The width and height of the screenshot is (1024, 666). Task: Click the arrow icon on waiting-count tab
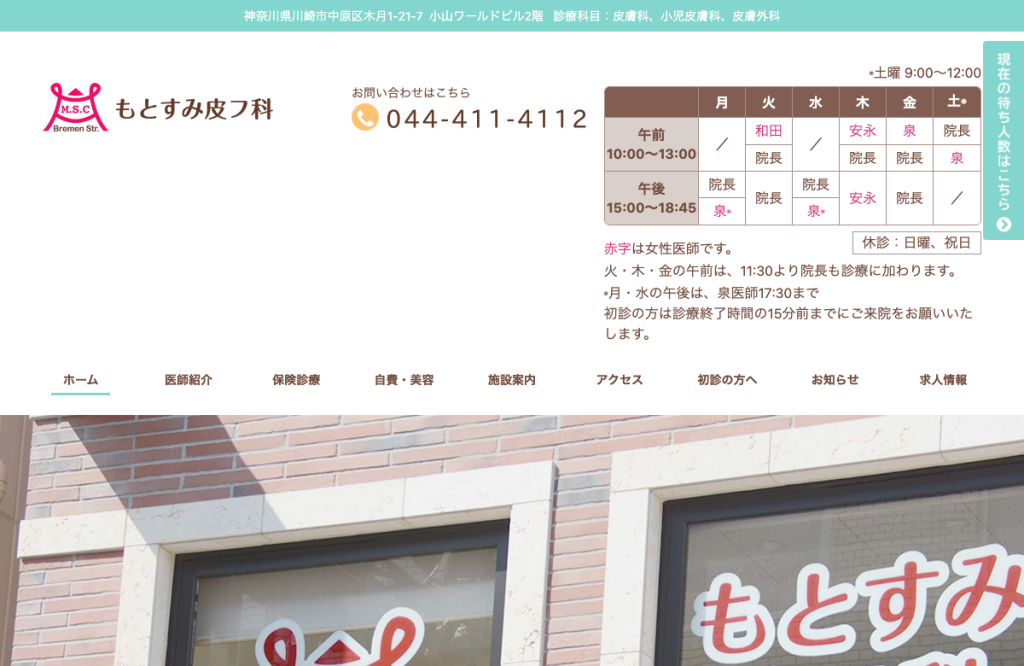click(x=1004, y=225)
